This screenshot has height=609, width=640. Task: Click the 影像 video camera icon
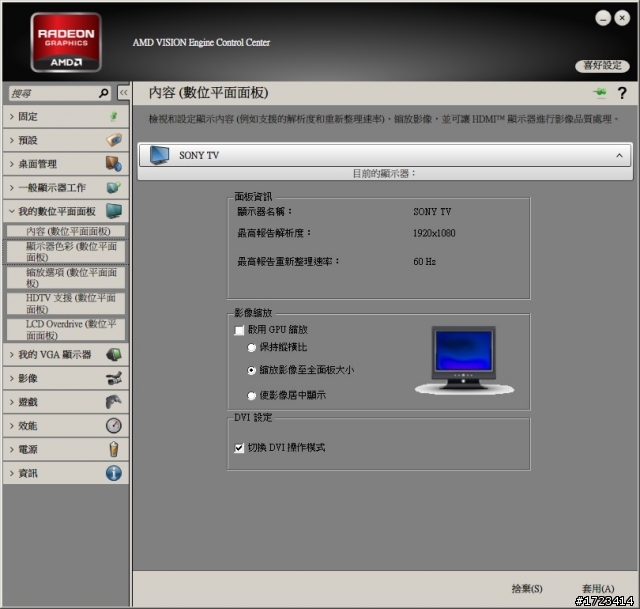(114, 378)
